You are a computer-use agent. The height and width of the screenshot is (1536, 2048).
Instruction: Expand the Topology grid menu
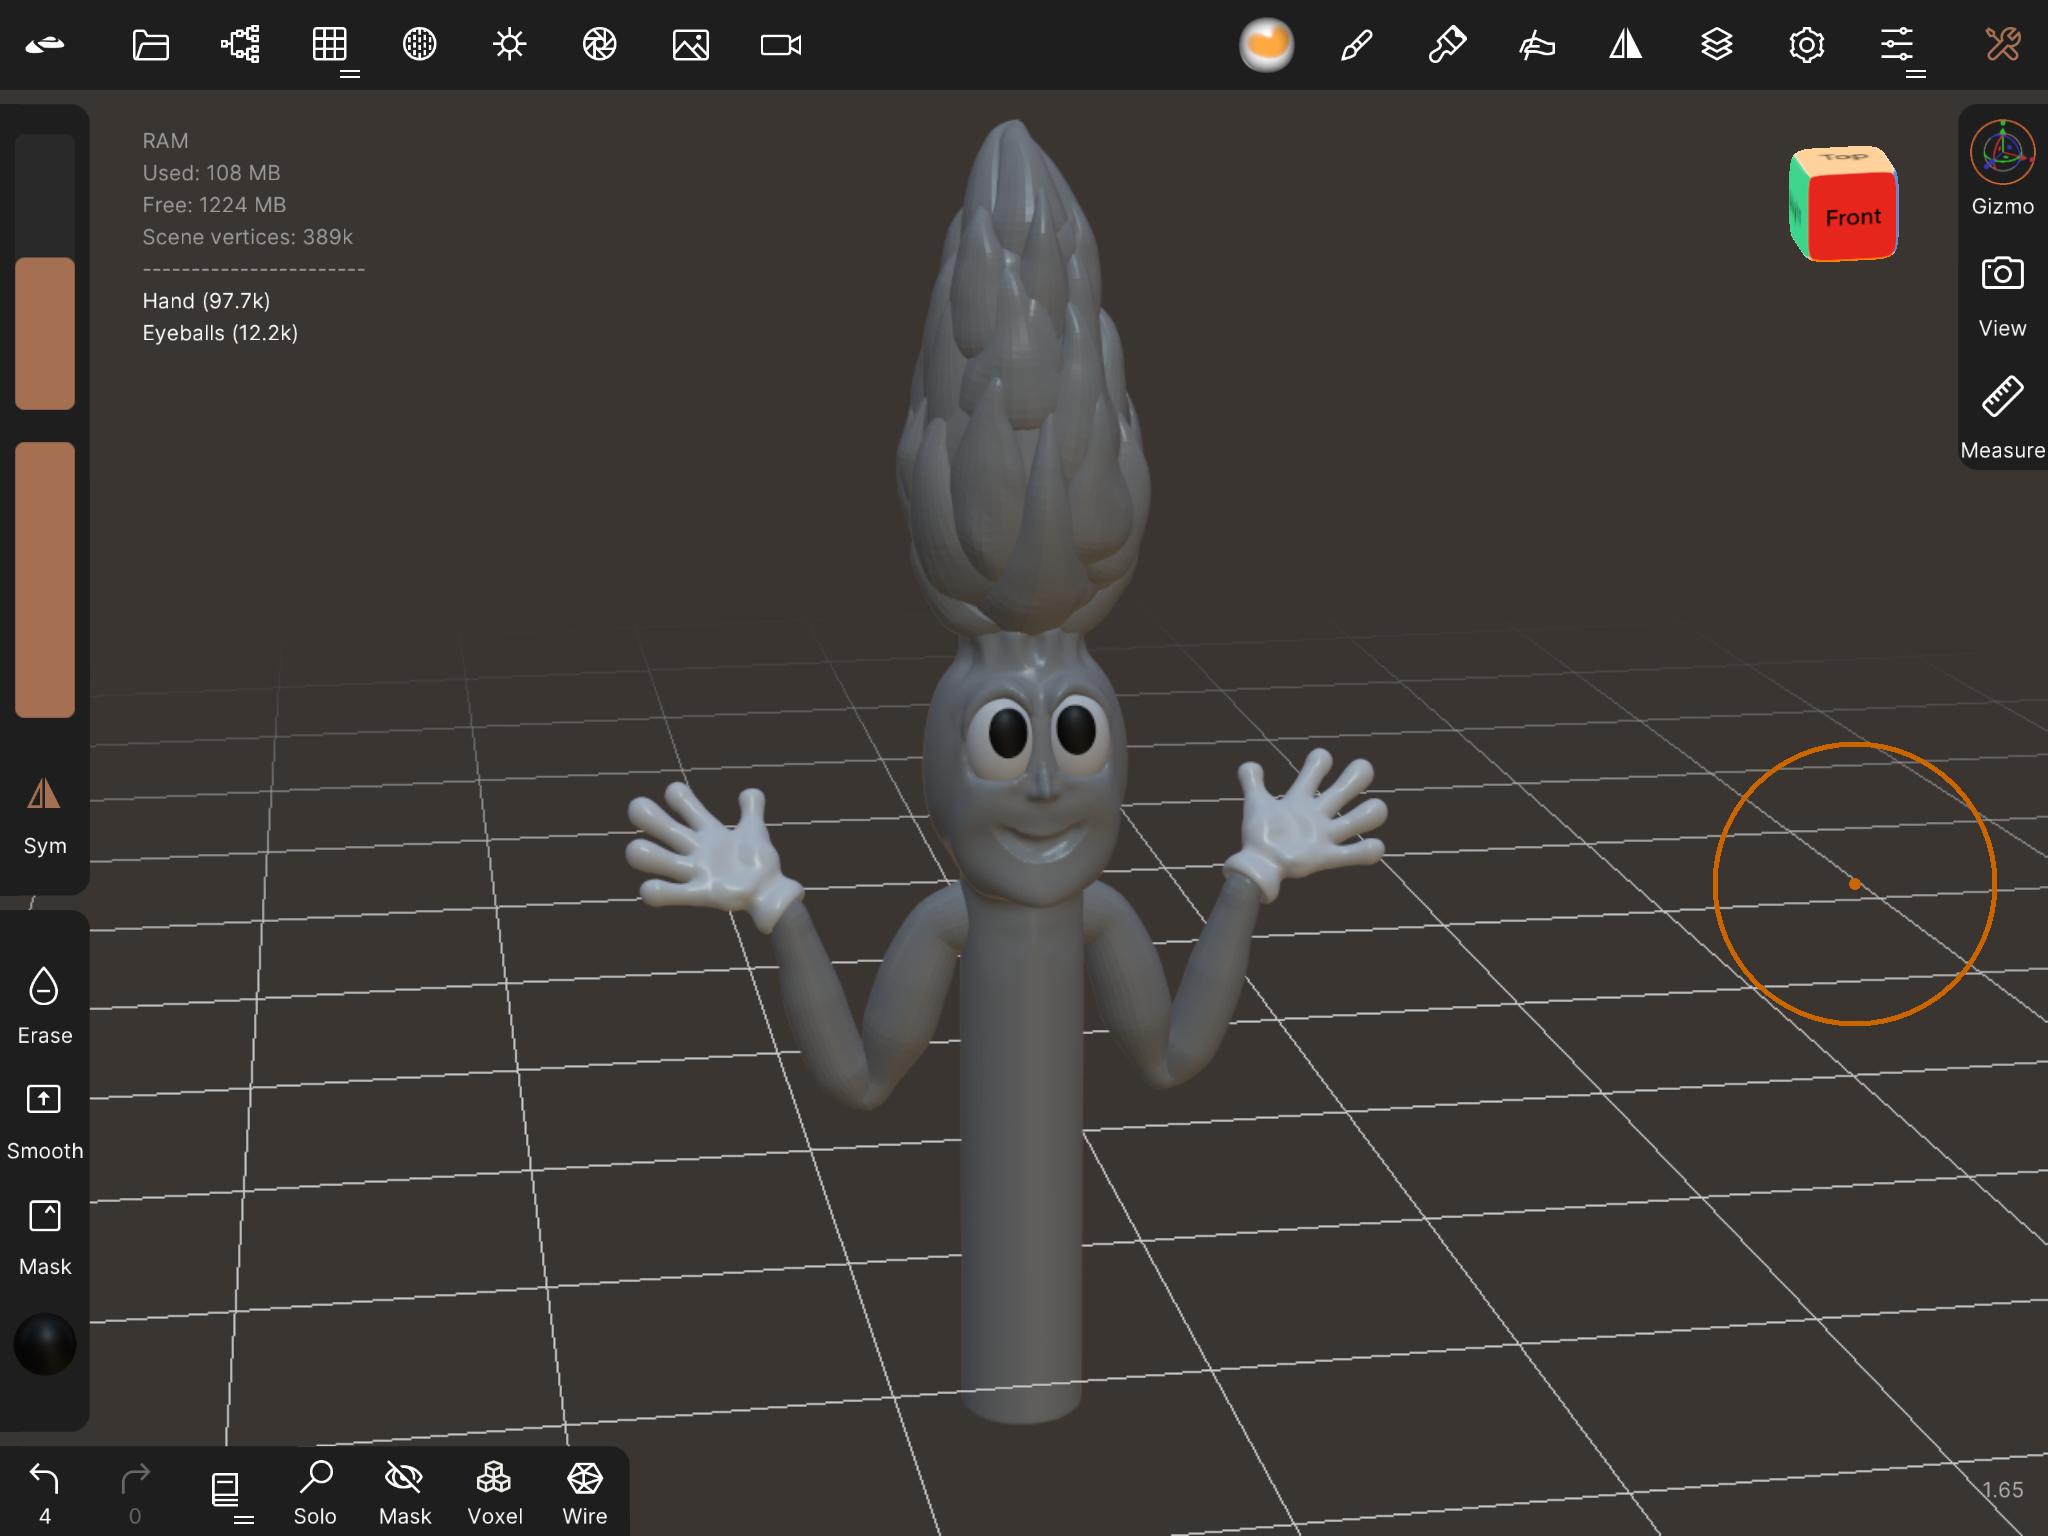pyautogui.click(x=330, y=45)
